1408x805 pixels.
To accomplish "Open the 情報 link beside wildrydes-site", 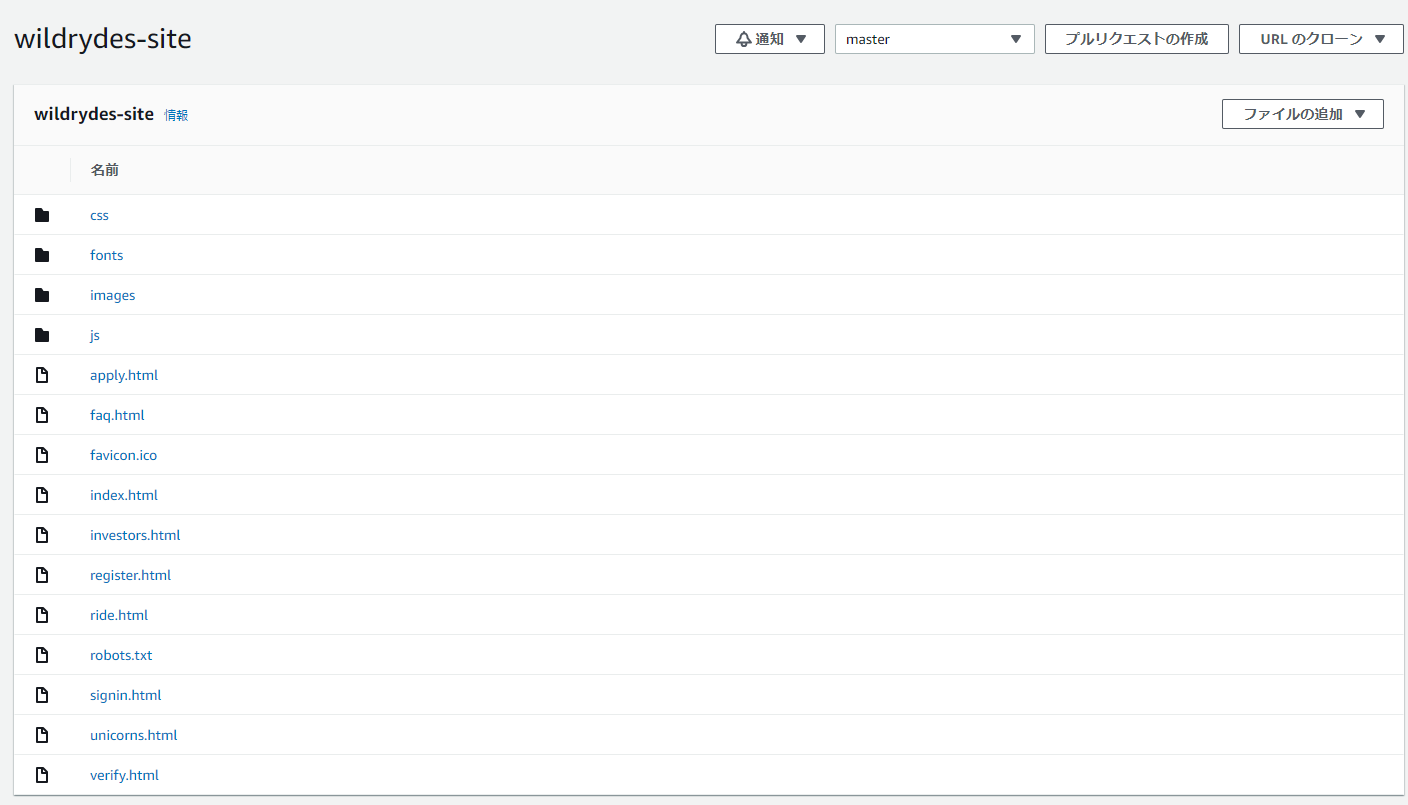I will (x=176, y=115).
